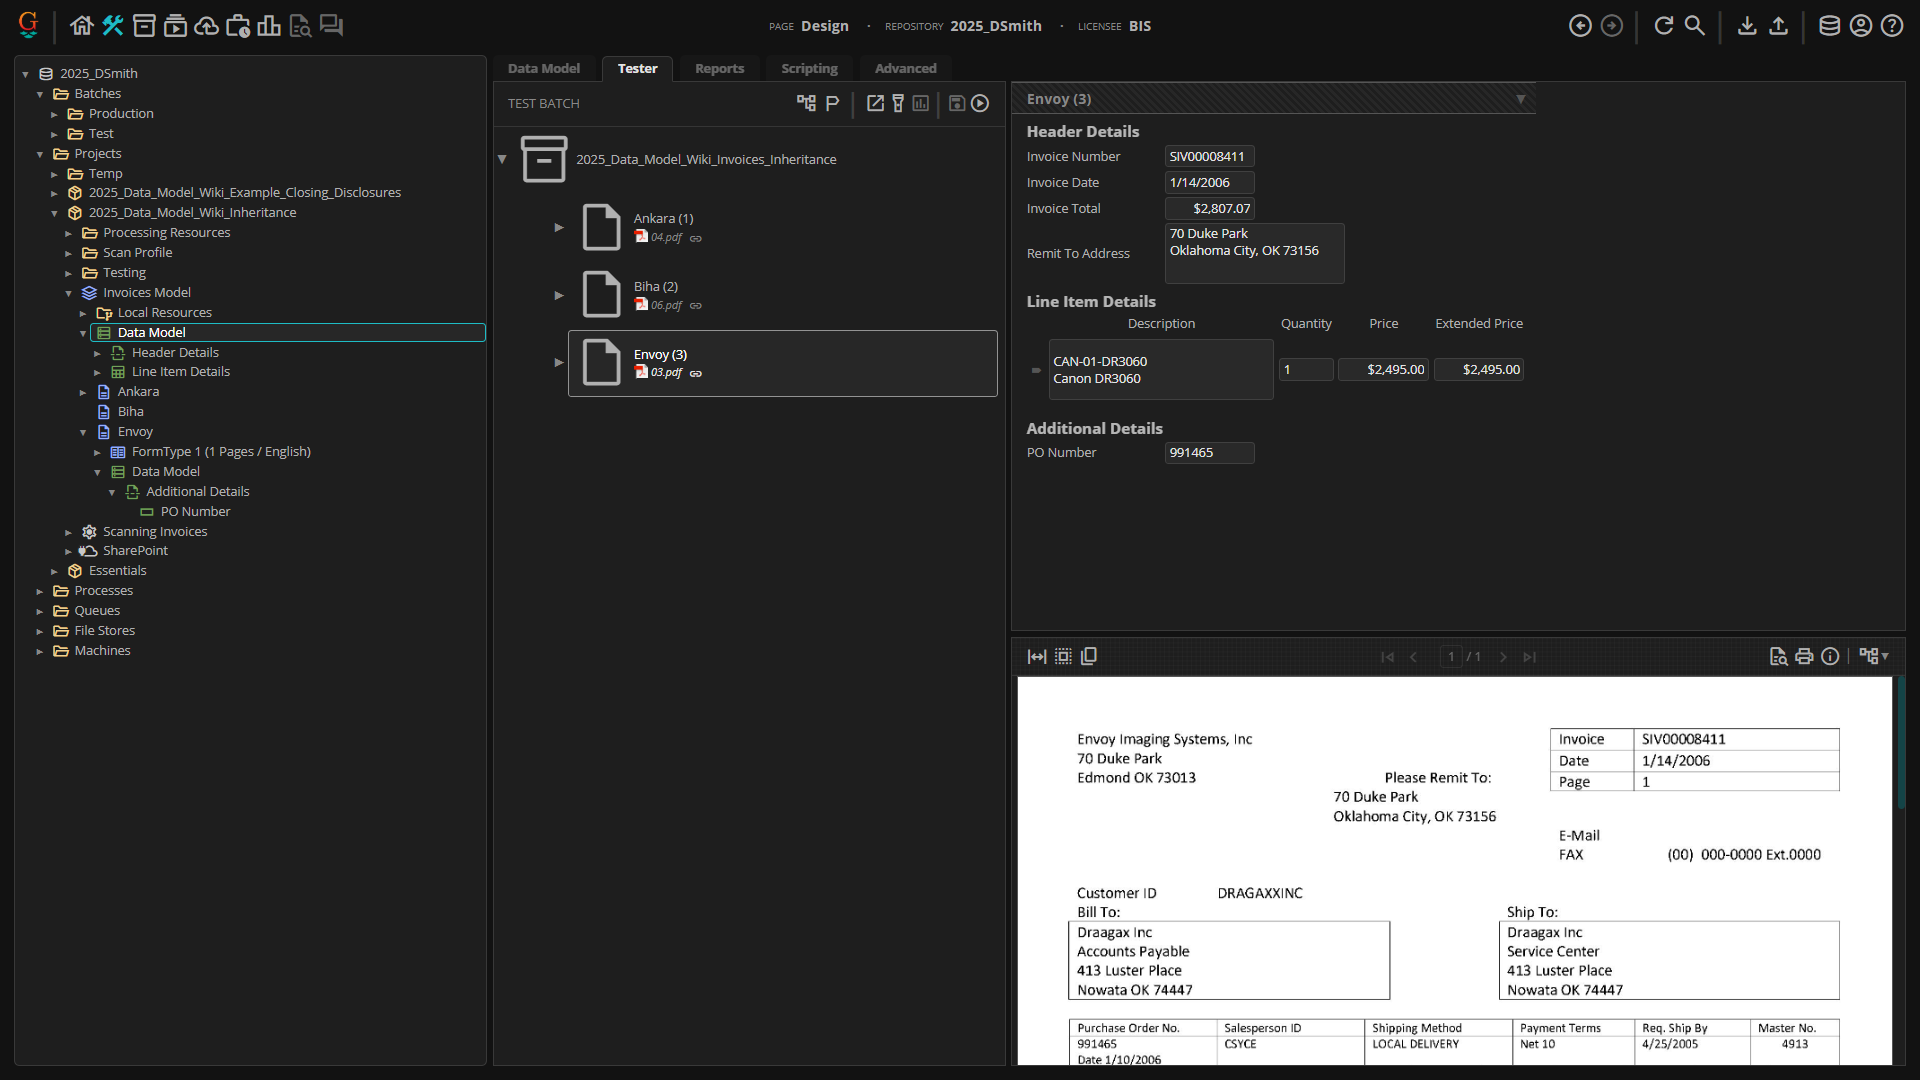Click the info icon in viewer toolbar

tap(1830, 657)
